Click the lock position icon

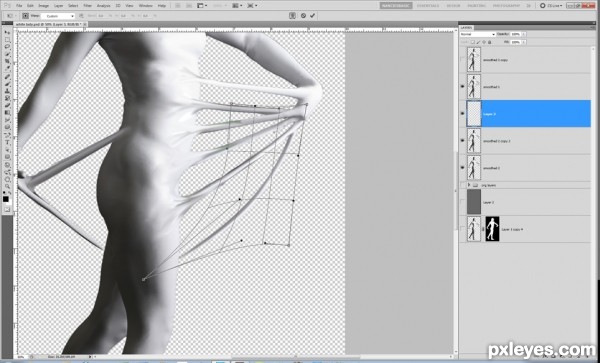click(x=484, y=42)
